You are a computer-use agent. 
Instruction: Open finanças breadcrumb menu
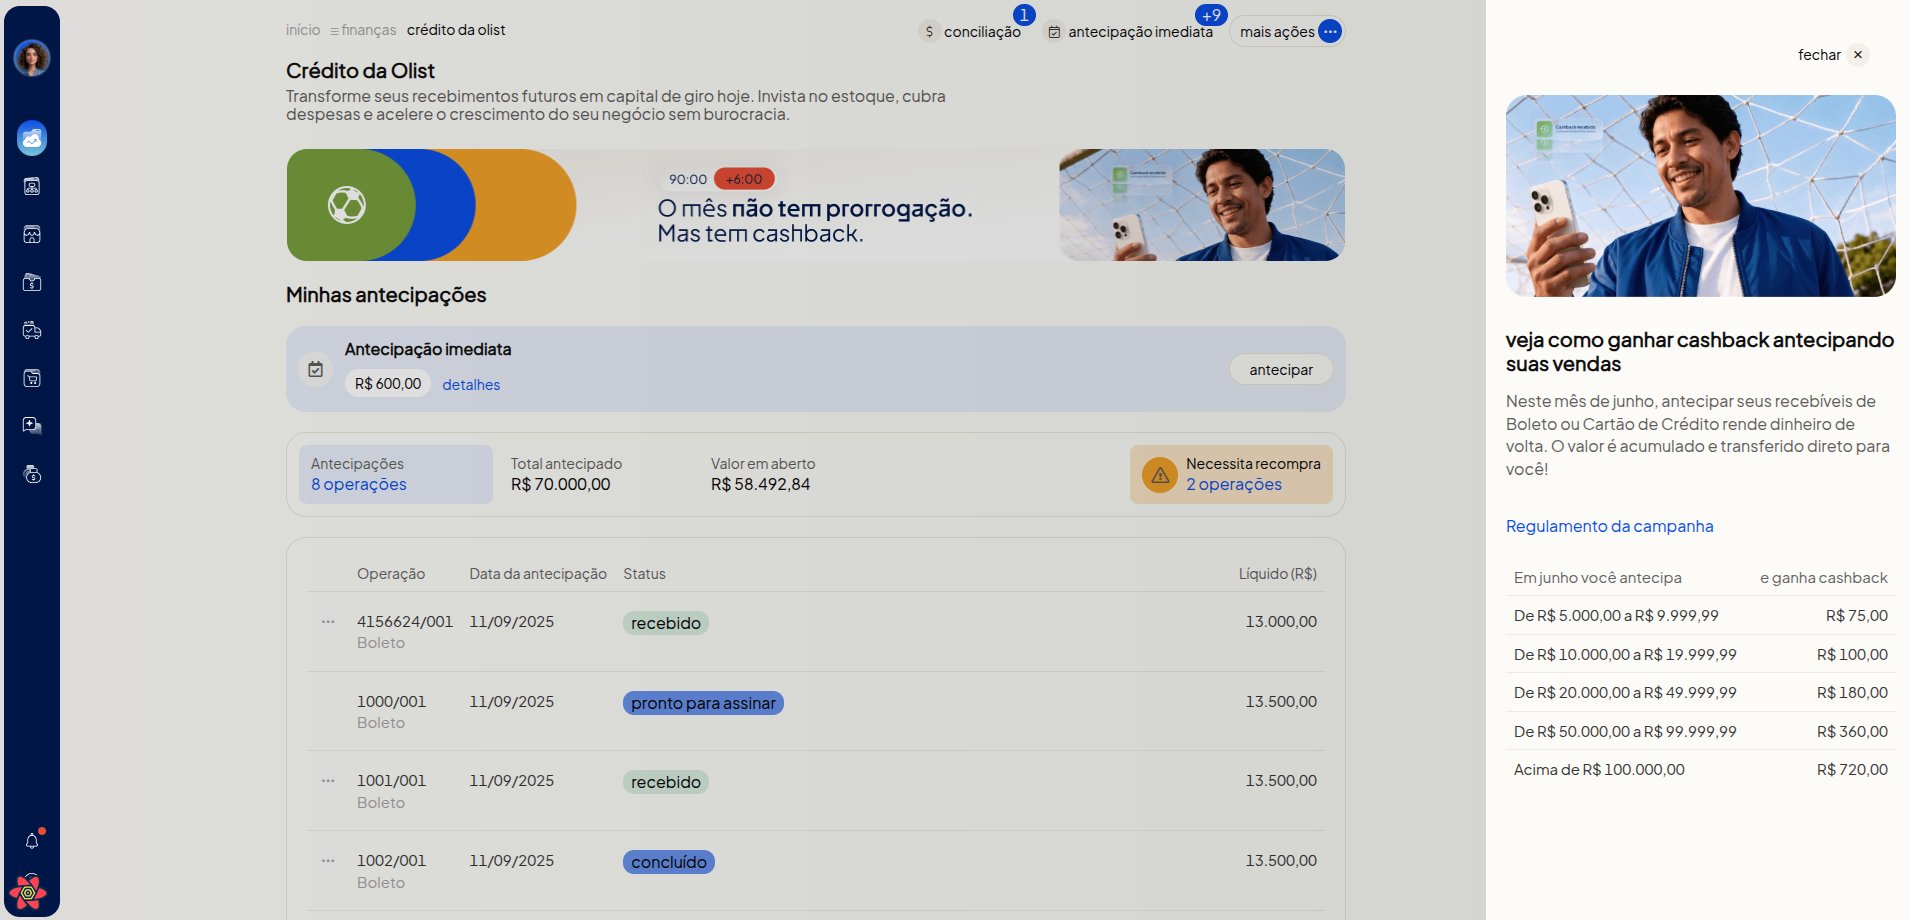(x=363, y=30)
